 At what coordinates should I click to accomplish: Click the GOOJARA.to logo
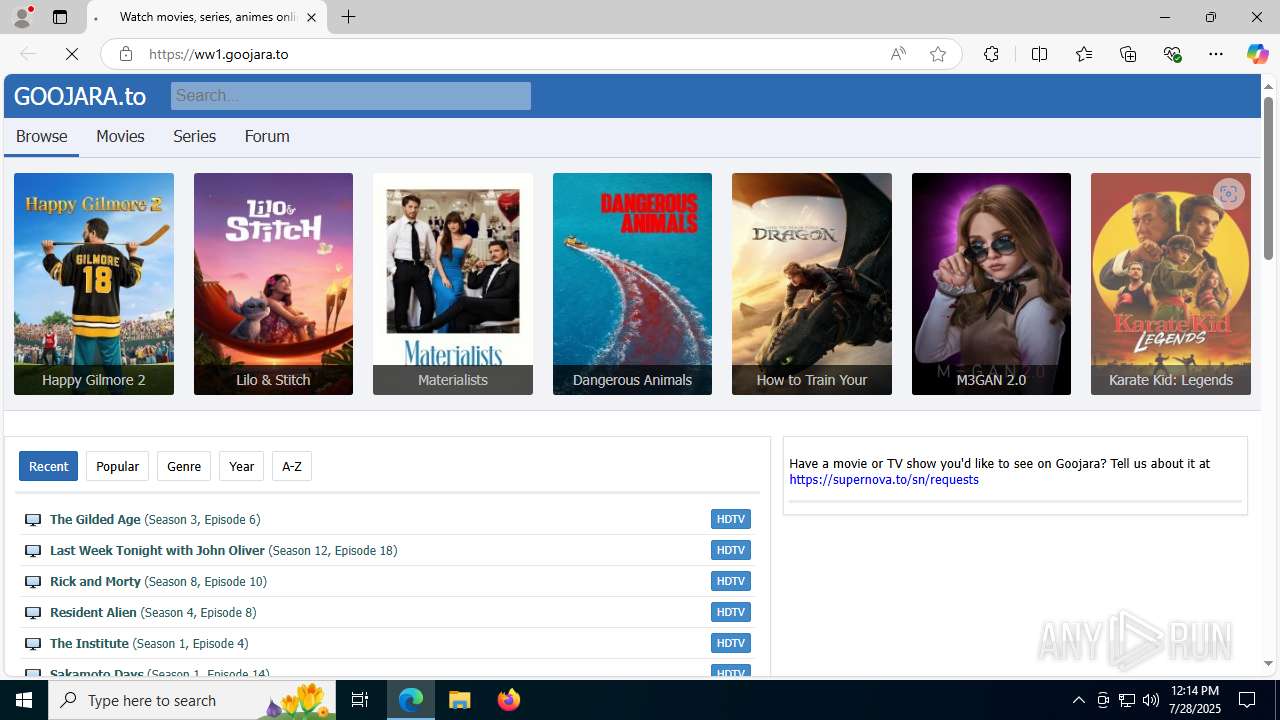(x=80, y=96)
